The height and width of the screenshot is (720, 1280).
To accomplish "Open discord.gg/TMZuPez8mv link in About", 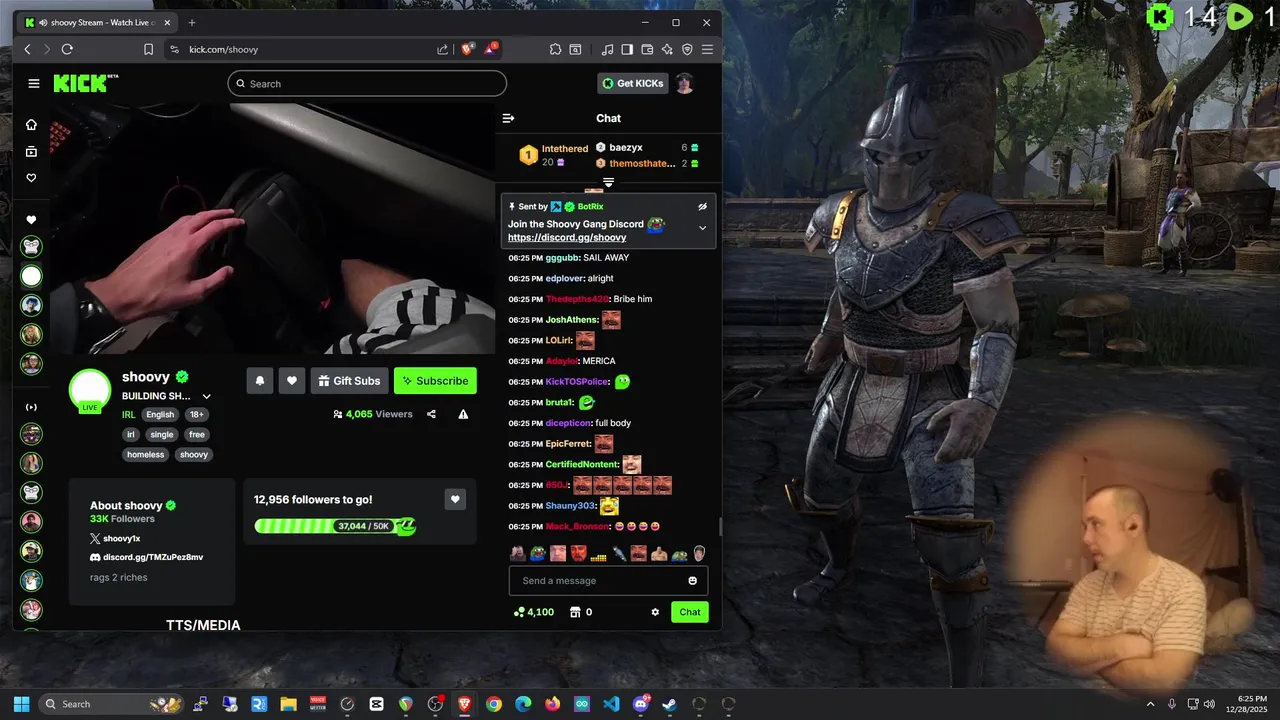I will (146, 557).
